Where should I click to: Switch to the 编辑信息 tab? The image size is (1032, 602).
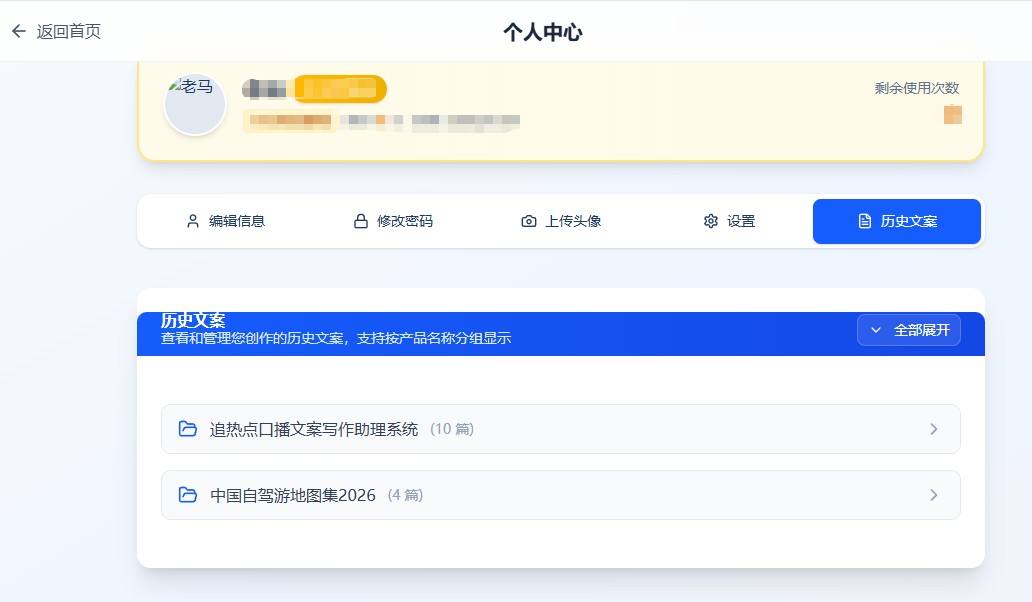pos(237,221)
